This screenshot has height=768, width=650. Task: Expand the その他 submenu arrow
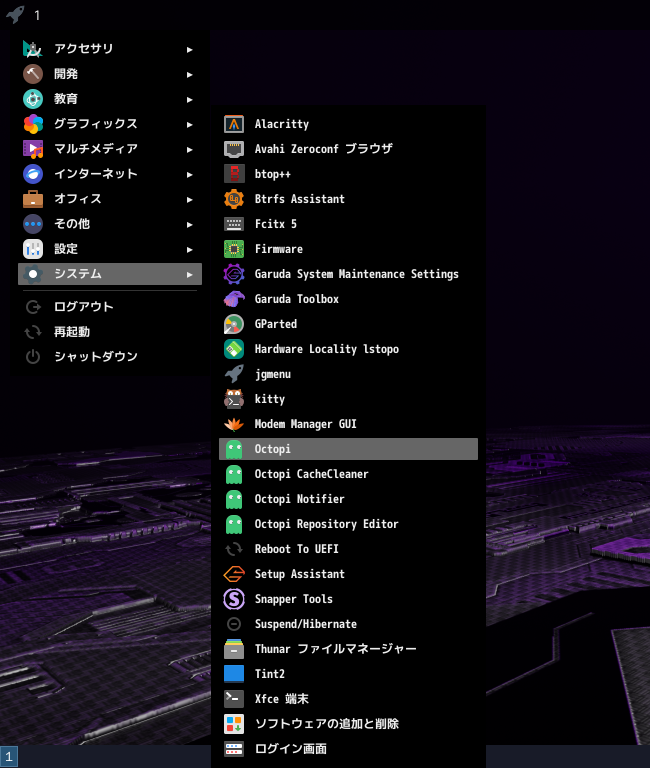click(190, 224)
